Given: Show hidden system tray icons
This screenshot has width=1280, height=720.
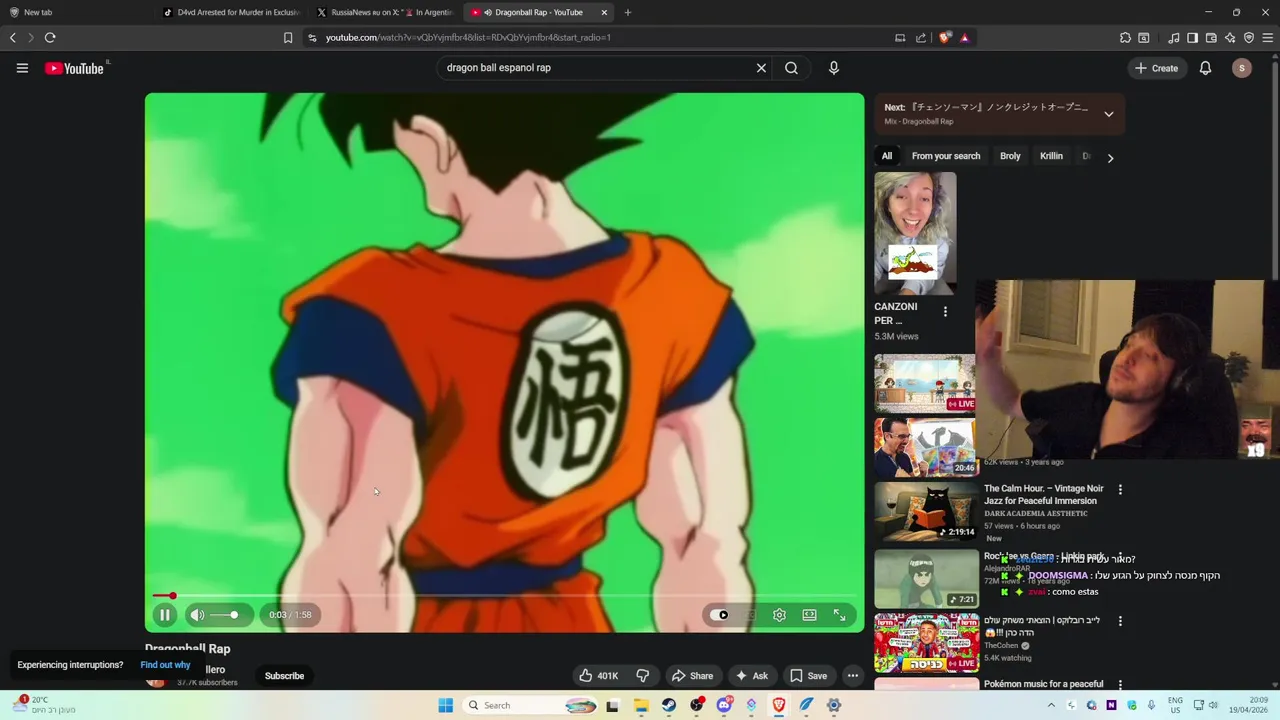Looking at the screenshot, I should 1051,705.
